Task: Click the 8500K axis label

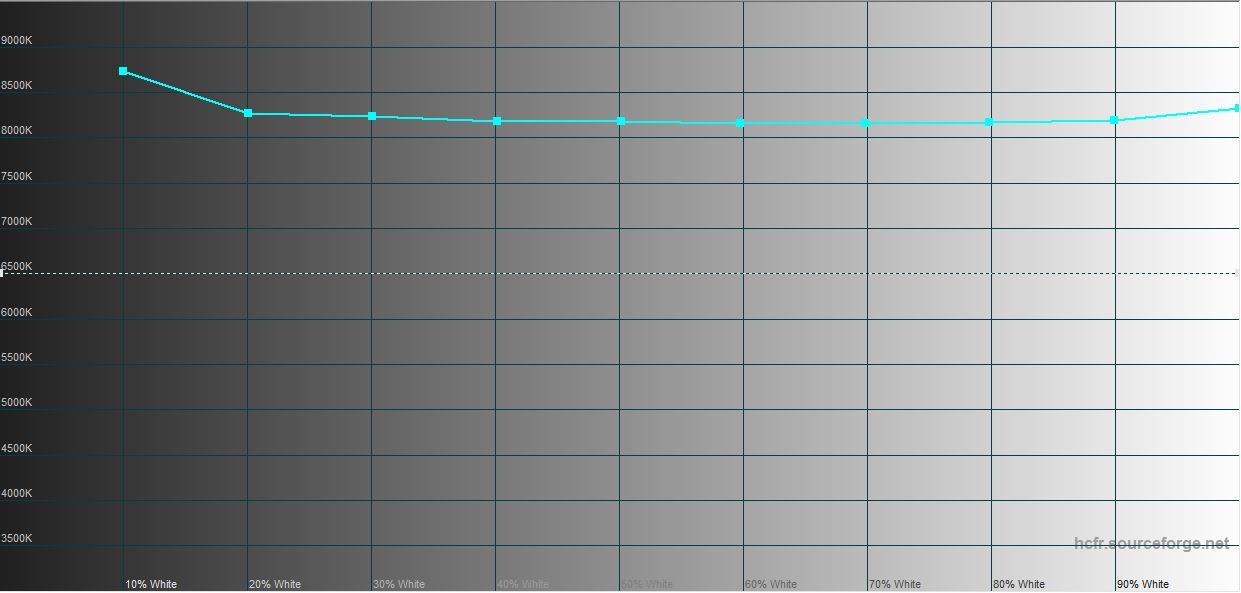Action: pyautogui.click(x=17, y=86)
